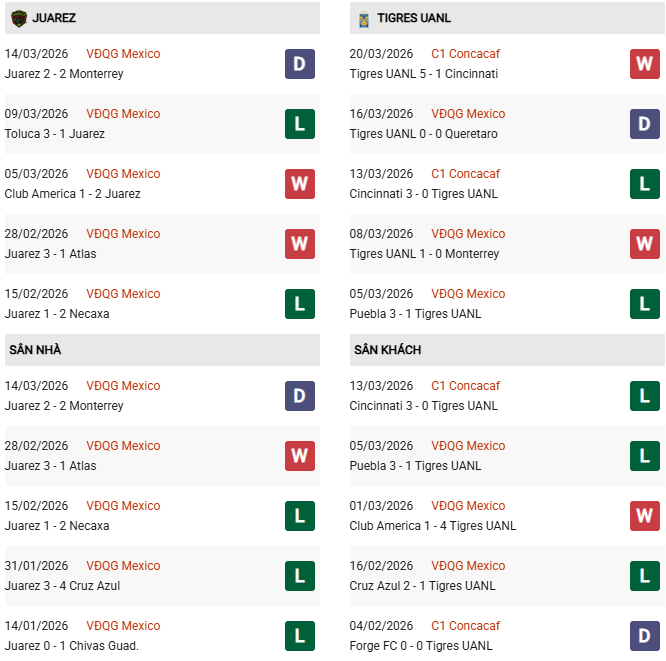Click the Juarez team crest icon

[x=18, y=18]
